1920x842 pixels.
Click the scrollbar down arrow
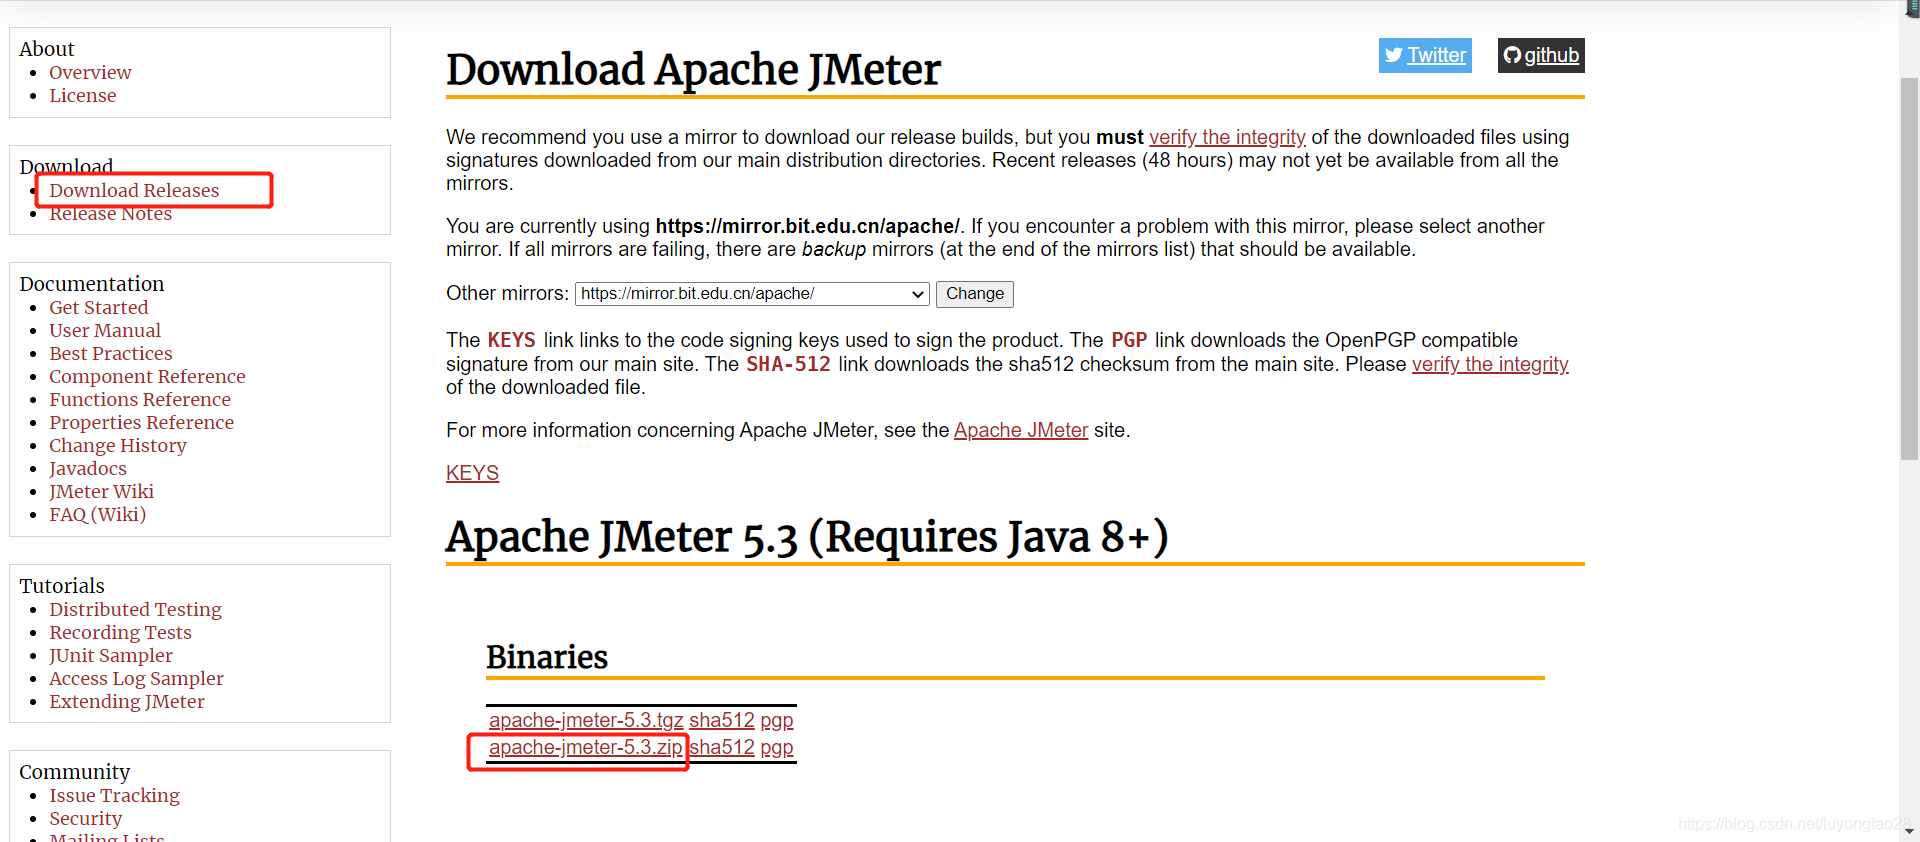tap(1909, 831)
